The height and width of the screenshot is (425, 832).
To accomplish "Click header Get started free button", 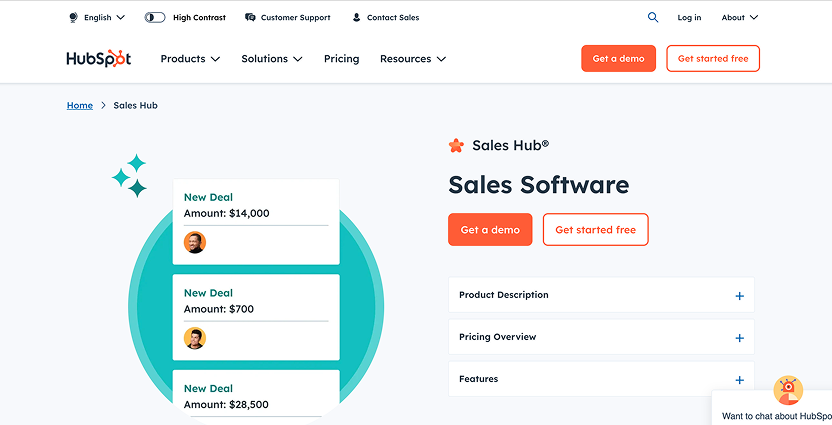I will pyautogui.click(x=713, y=58).
